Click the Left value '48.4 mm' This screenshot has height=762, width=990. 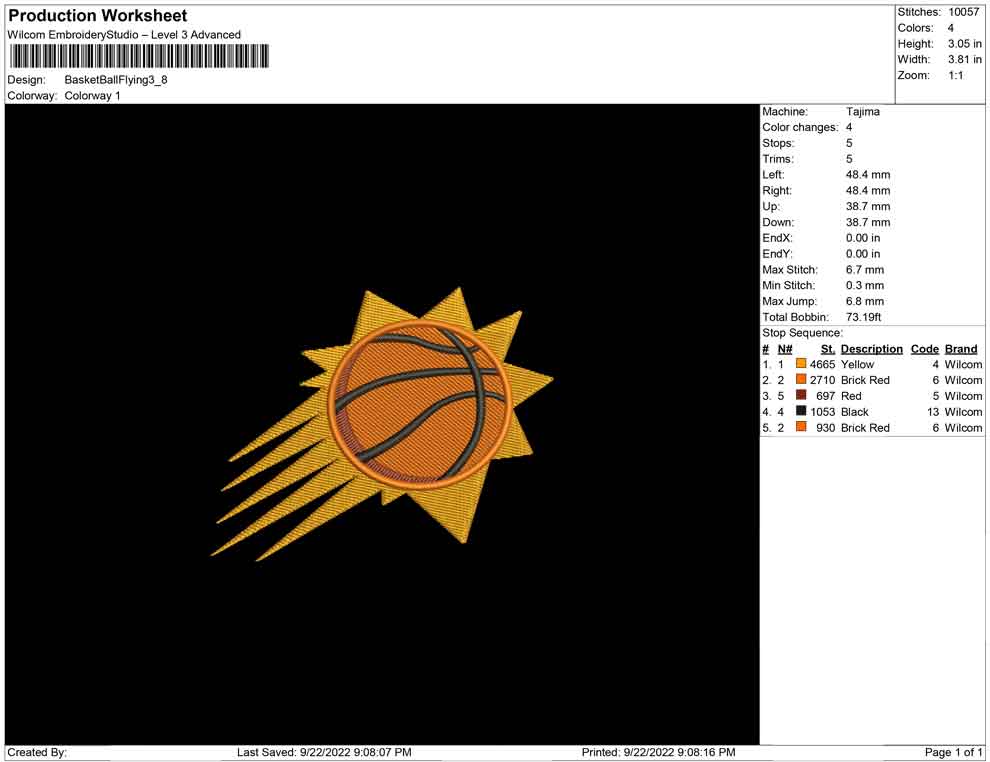(868, 175)
